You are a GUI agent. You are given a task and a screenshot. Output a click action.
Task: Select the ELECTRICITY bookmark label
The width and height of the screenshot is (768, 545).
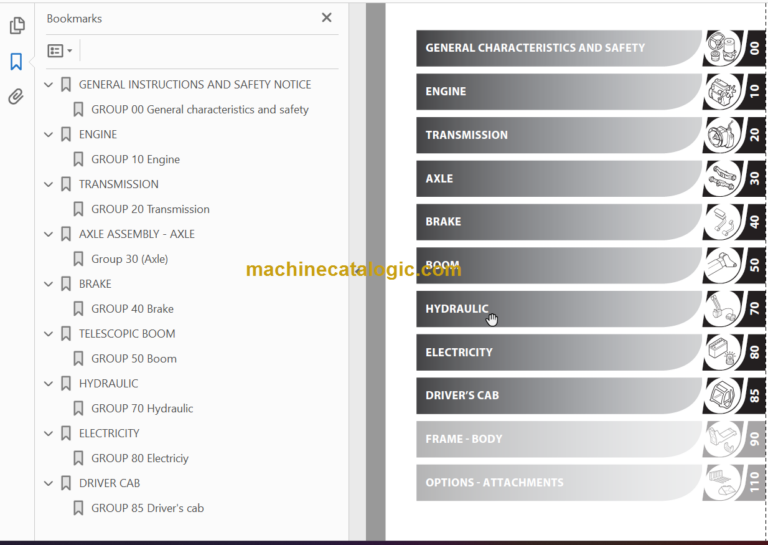click(109, 434)
